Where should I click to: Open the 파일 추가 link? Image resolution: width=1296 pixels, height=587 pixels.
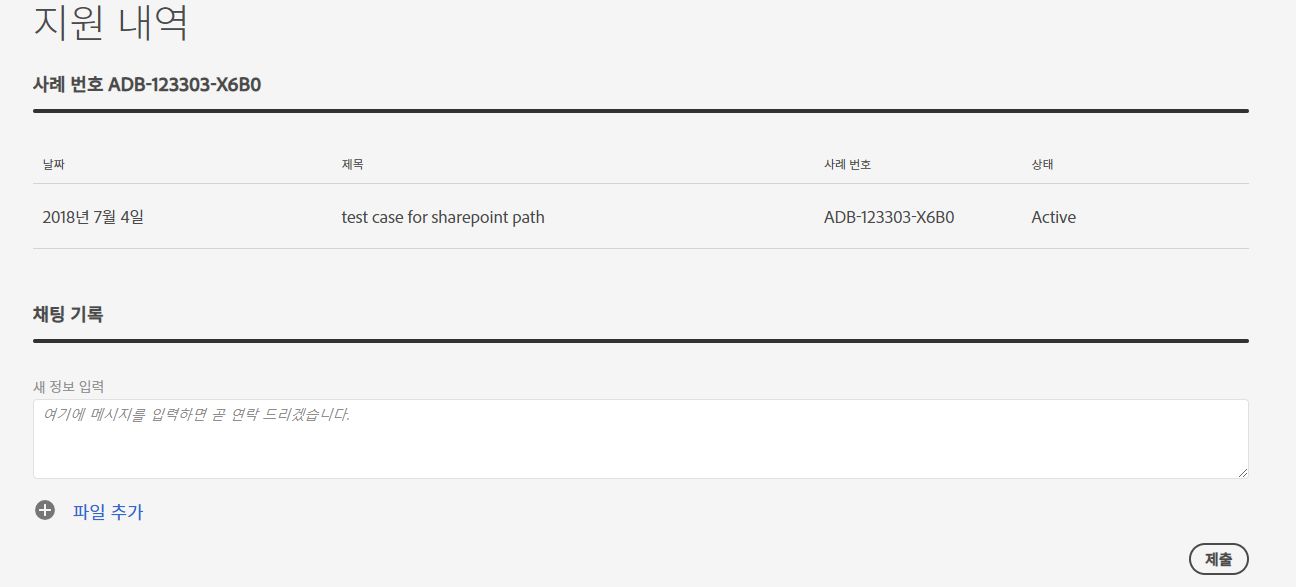[108, 512]
